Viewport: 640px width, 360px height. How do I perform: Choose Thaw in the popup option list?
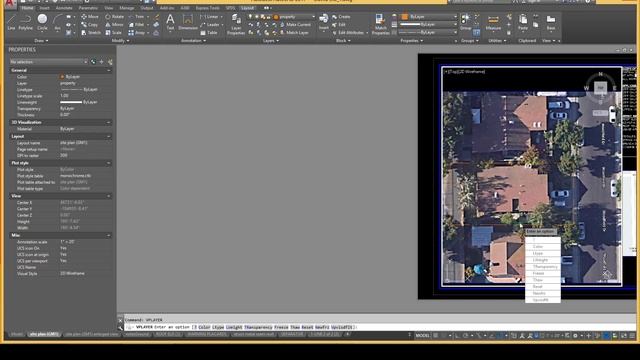542,280
